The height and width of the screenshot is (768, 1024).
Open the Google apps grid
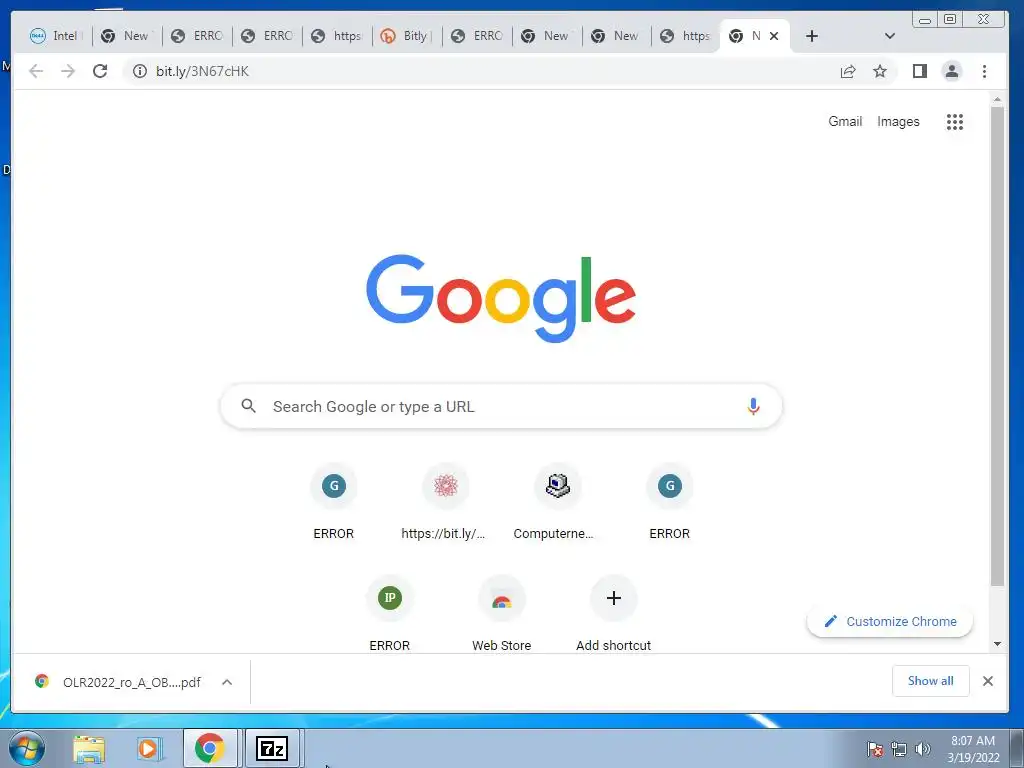pyautogui.click(x=955, y=121)
